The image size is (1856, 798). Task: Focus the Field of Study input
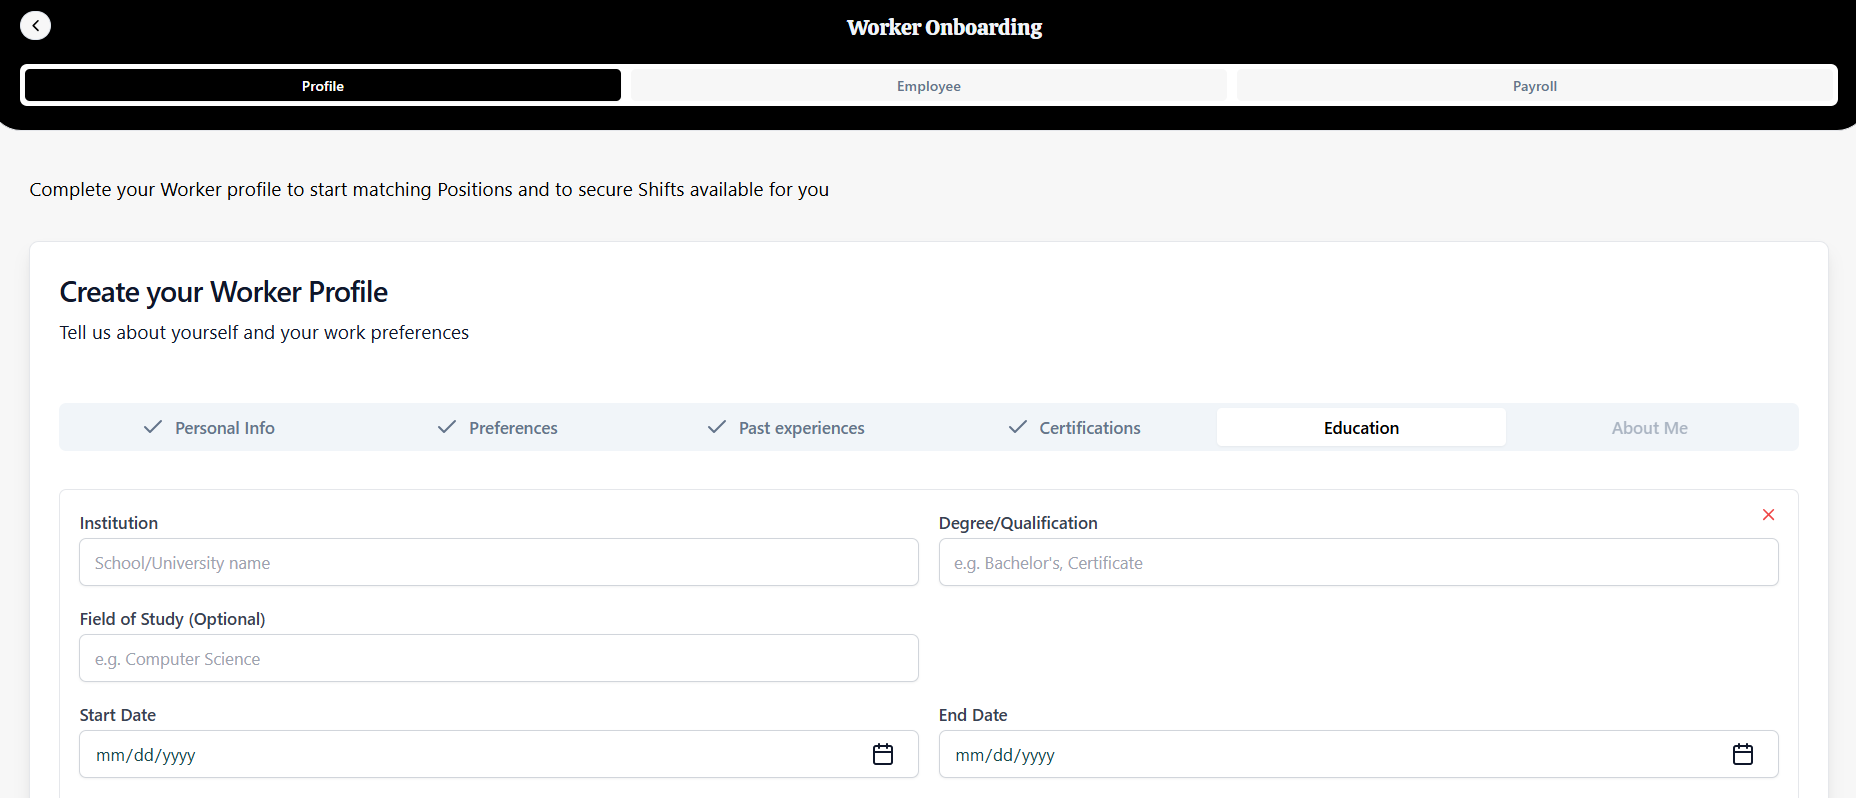[x=499, y=659]
